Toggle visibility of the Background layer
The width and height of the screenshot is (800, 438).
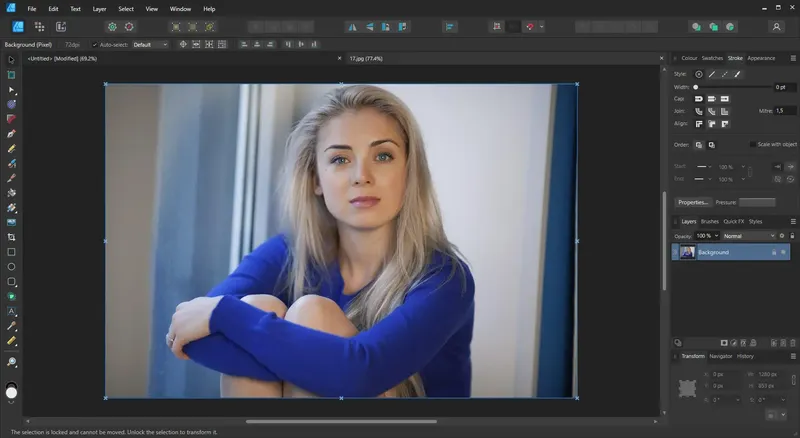pyautogui.click(x=784, y=252)
